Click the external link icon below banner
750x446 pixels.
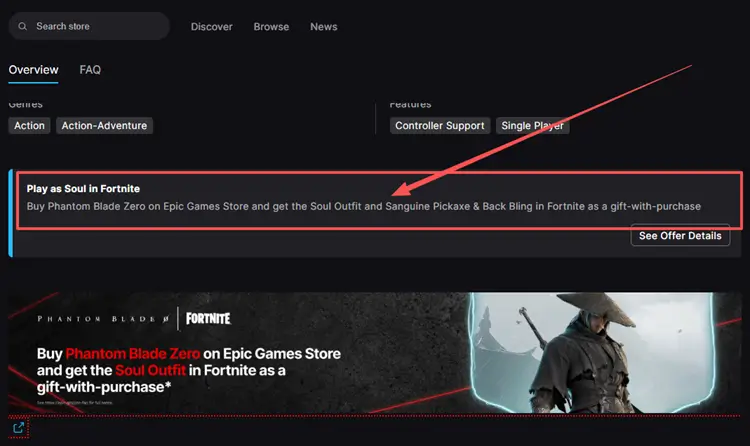(19, 427)
